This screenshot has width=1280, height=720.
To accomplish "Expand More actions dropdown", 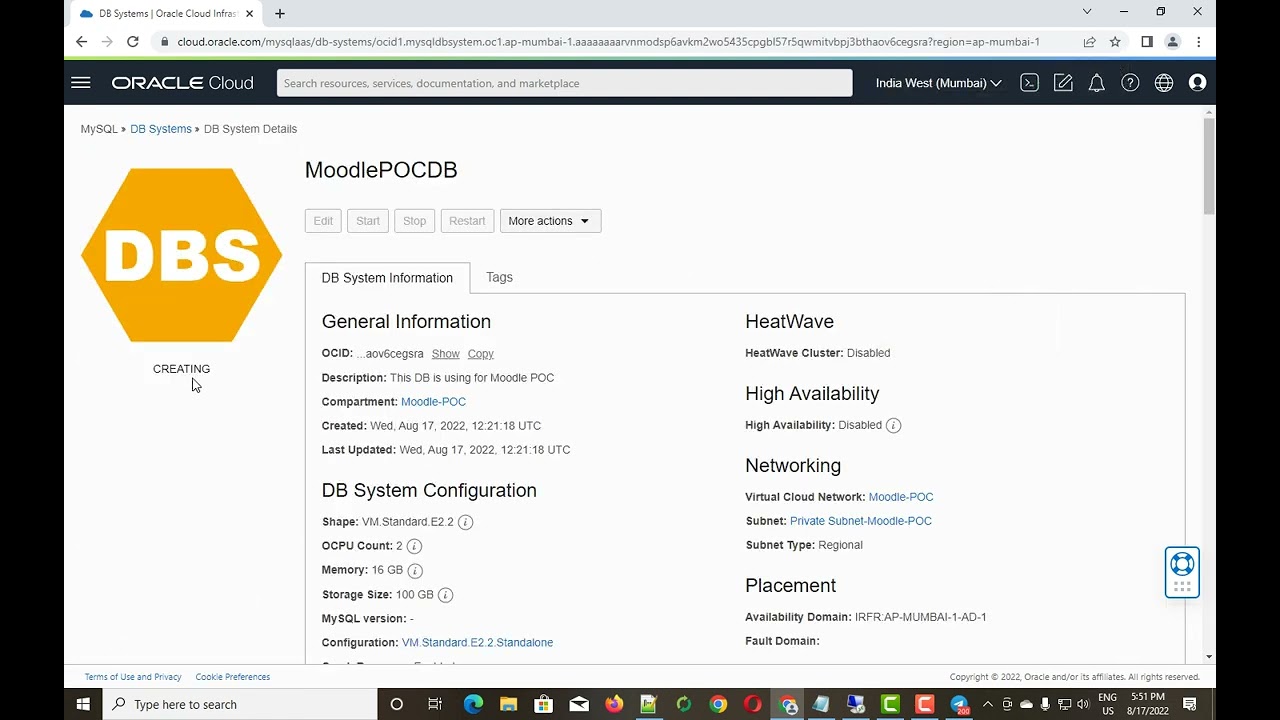I will click(x=550, y=221).
